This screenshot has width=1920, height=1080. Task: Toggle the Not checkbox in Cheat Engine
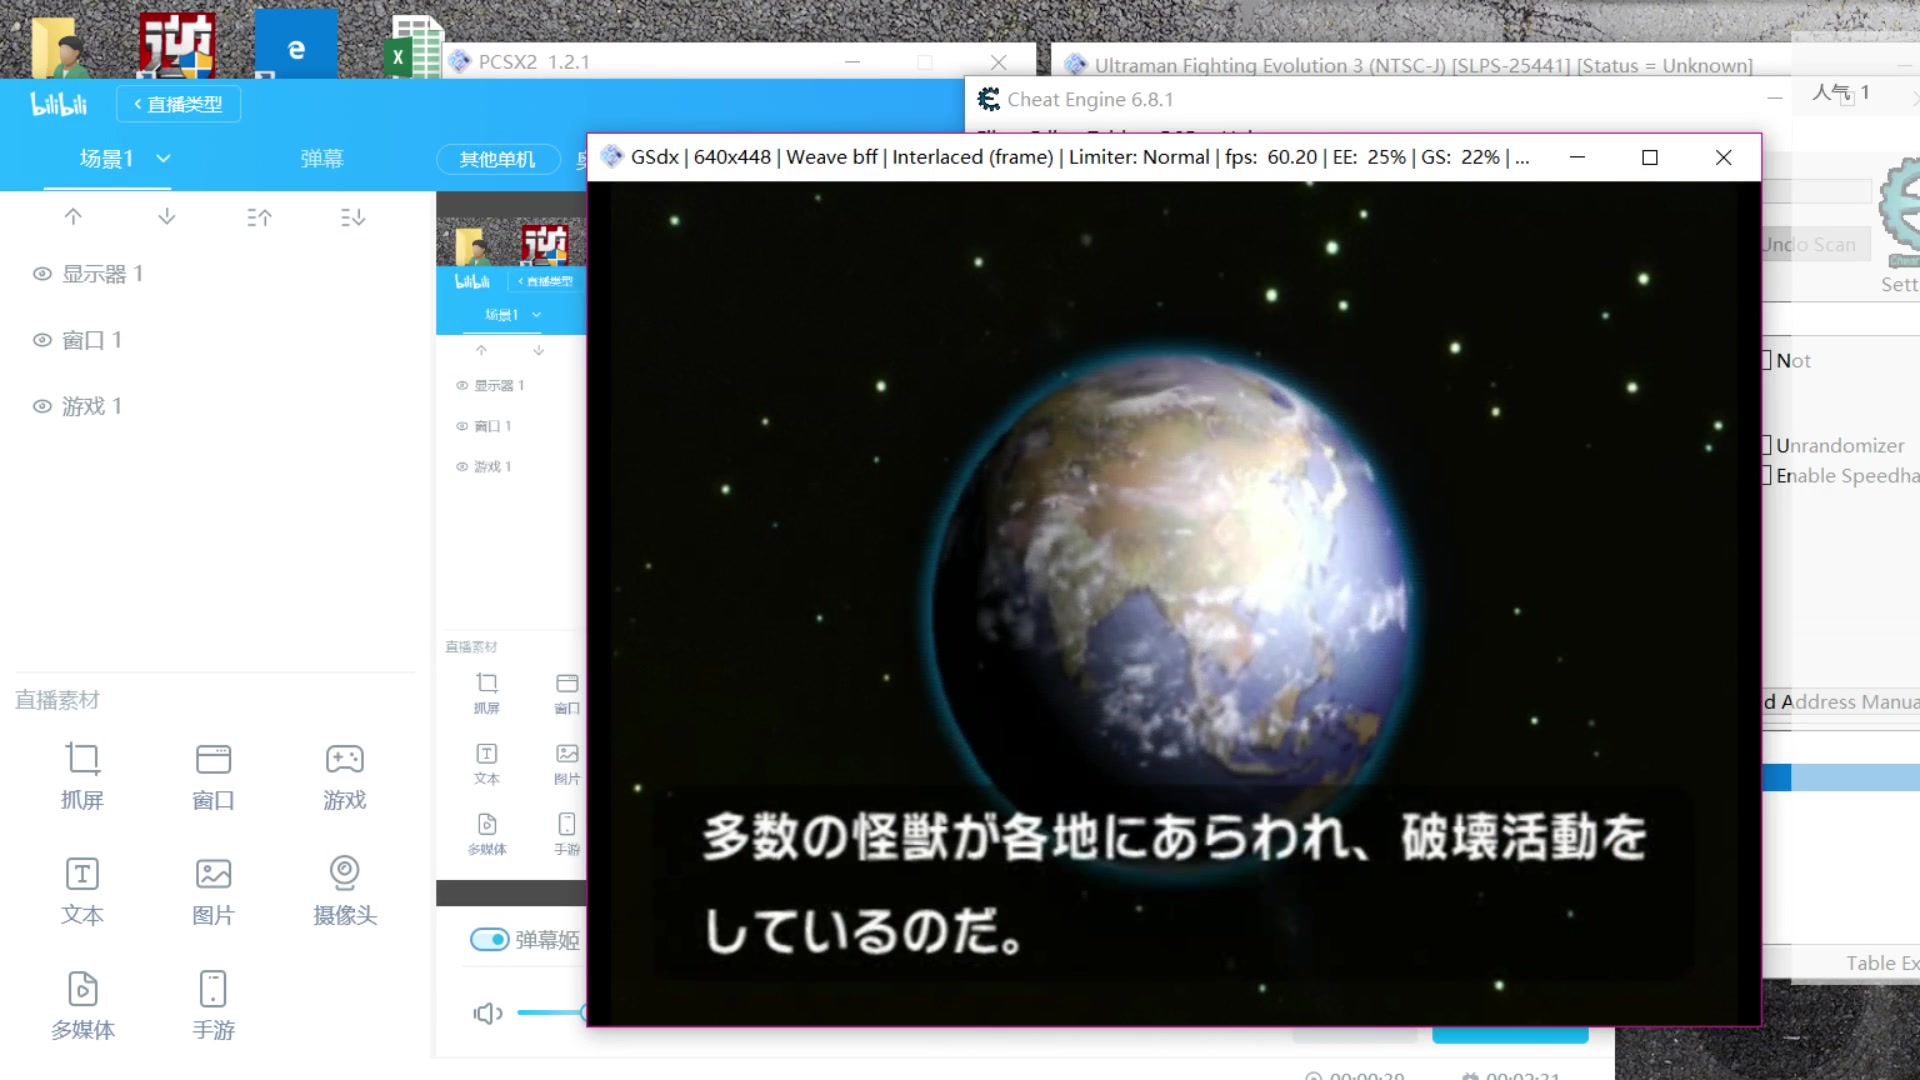click(x=1766, y=360)
